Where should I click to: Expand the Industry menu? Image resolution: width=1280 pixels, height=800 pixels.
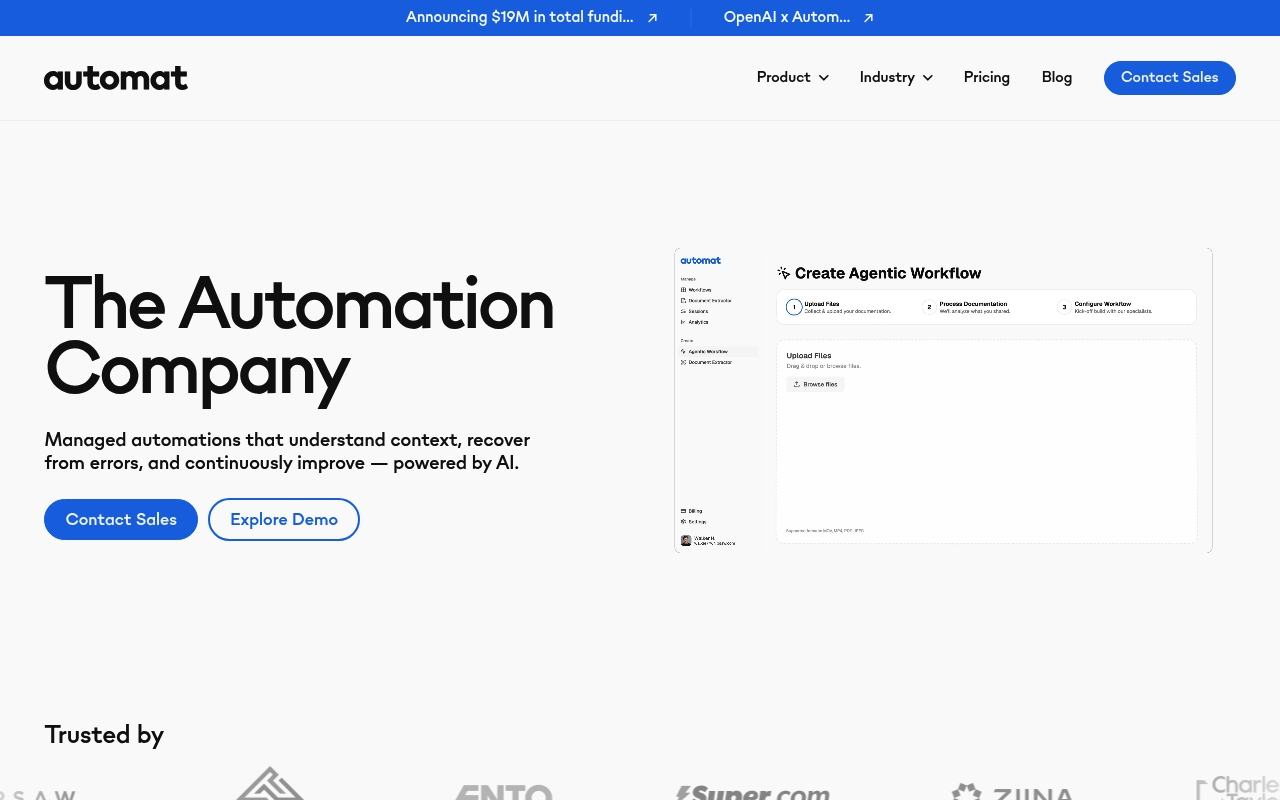(896, 77)
